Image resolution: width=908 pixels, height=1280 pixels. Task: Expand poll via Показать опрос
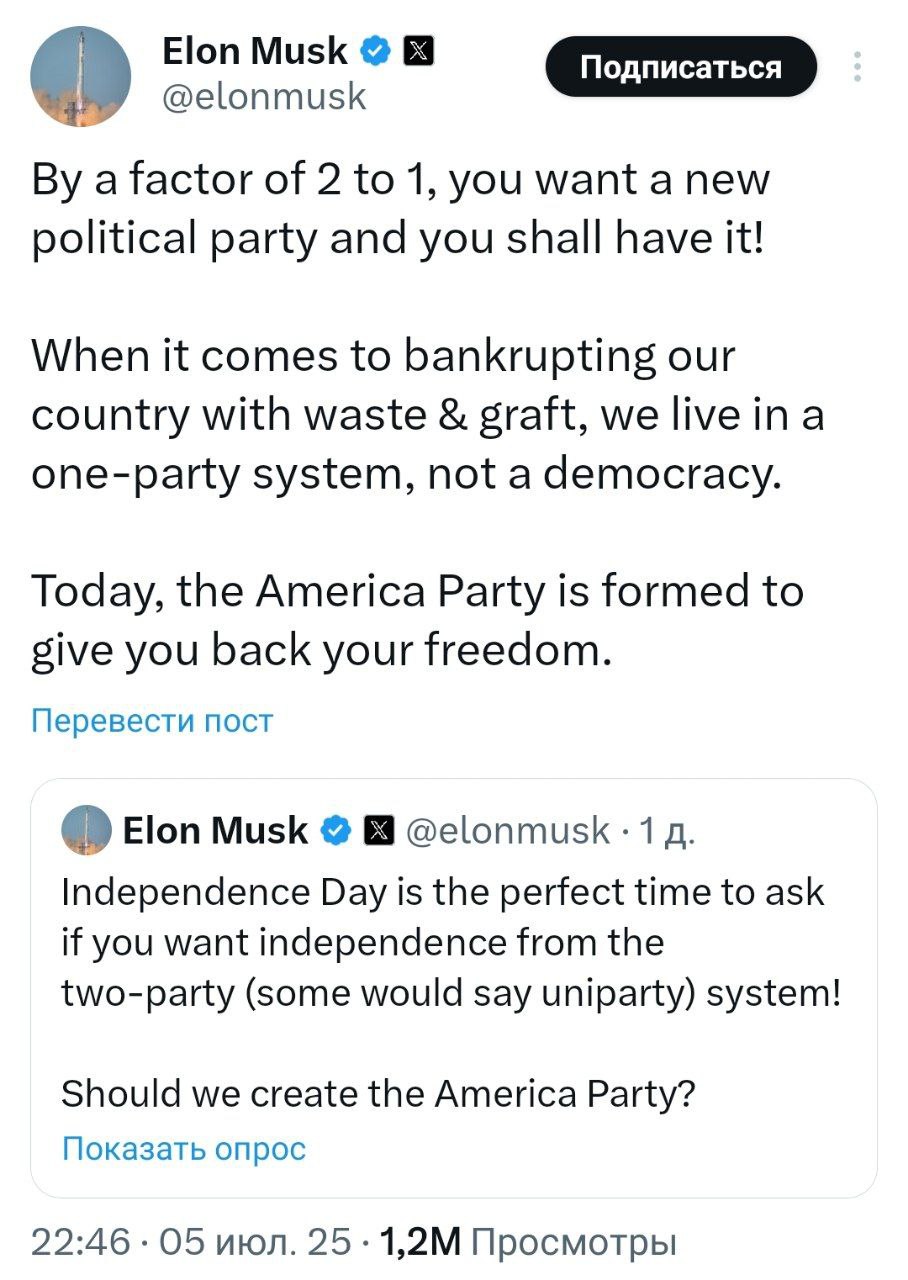pos(184,1149)
